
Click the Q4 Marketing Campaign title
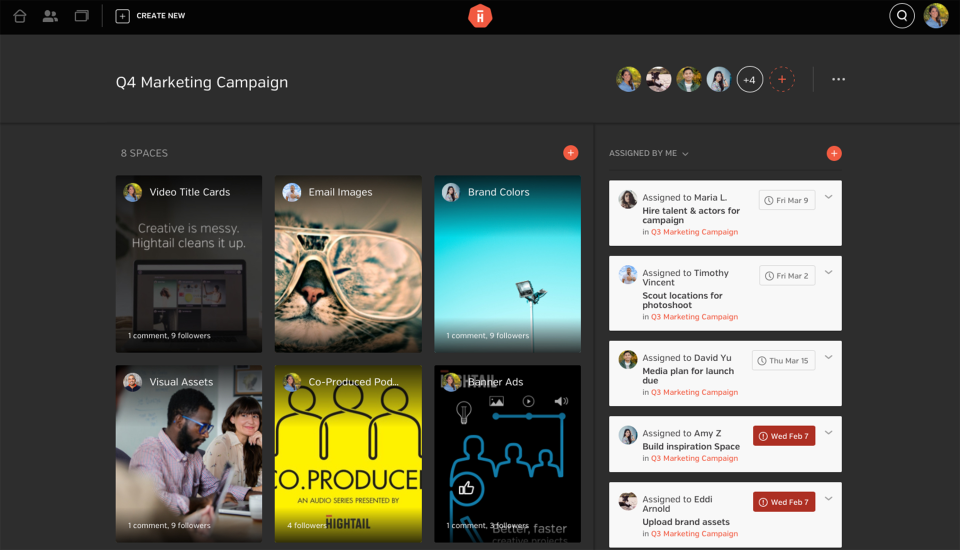[202, 83]
